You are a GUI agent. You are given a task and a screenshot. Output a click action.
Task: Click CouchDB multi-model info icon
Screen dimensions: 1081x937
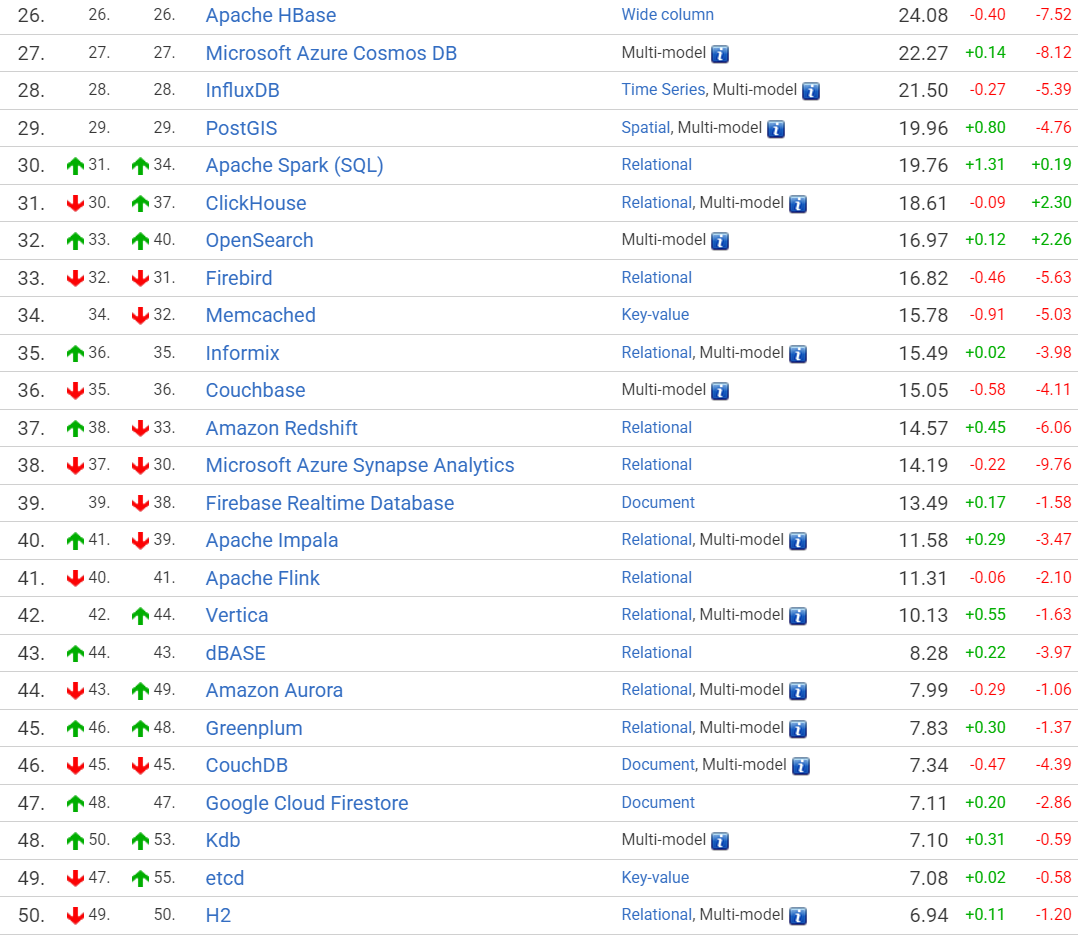pos(800,766)
